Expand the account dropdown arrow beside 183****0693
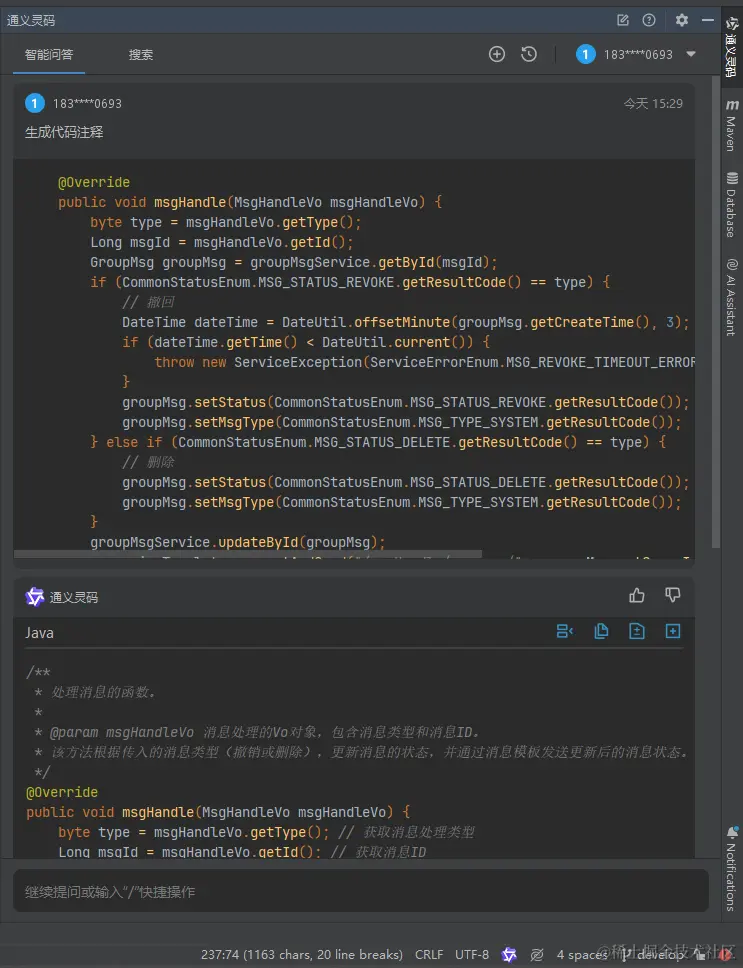Viewport: 743px width, 968px height. pyautogui.click(x=691, y=54)
